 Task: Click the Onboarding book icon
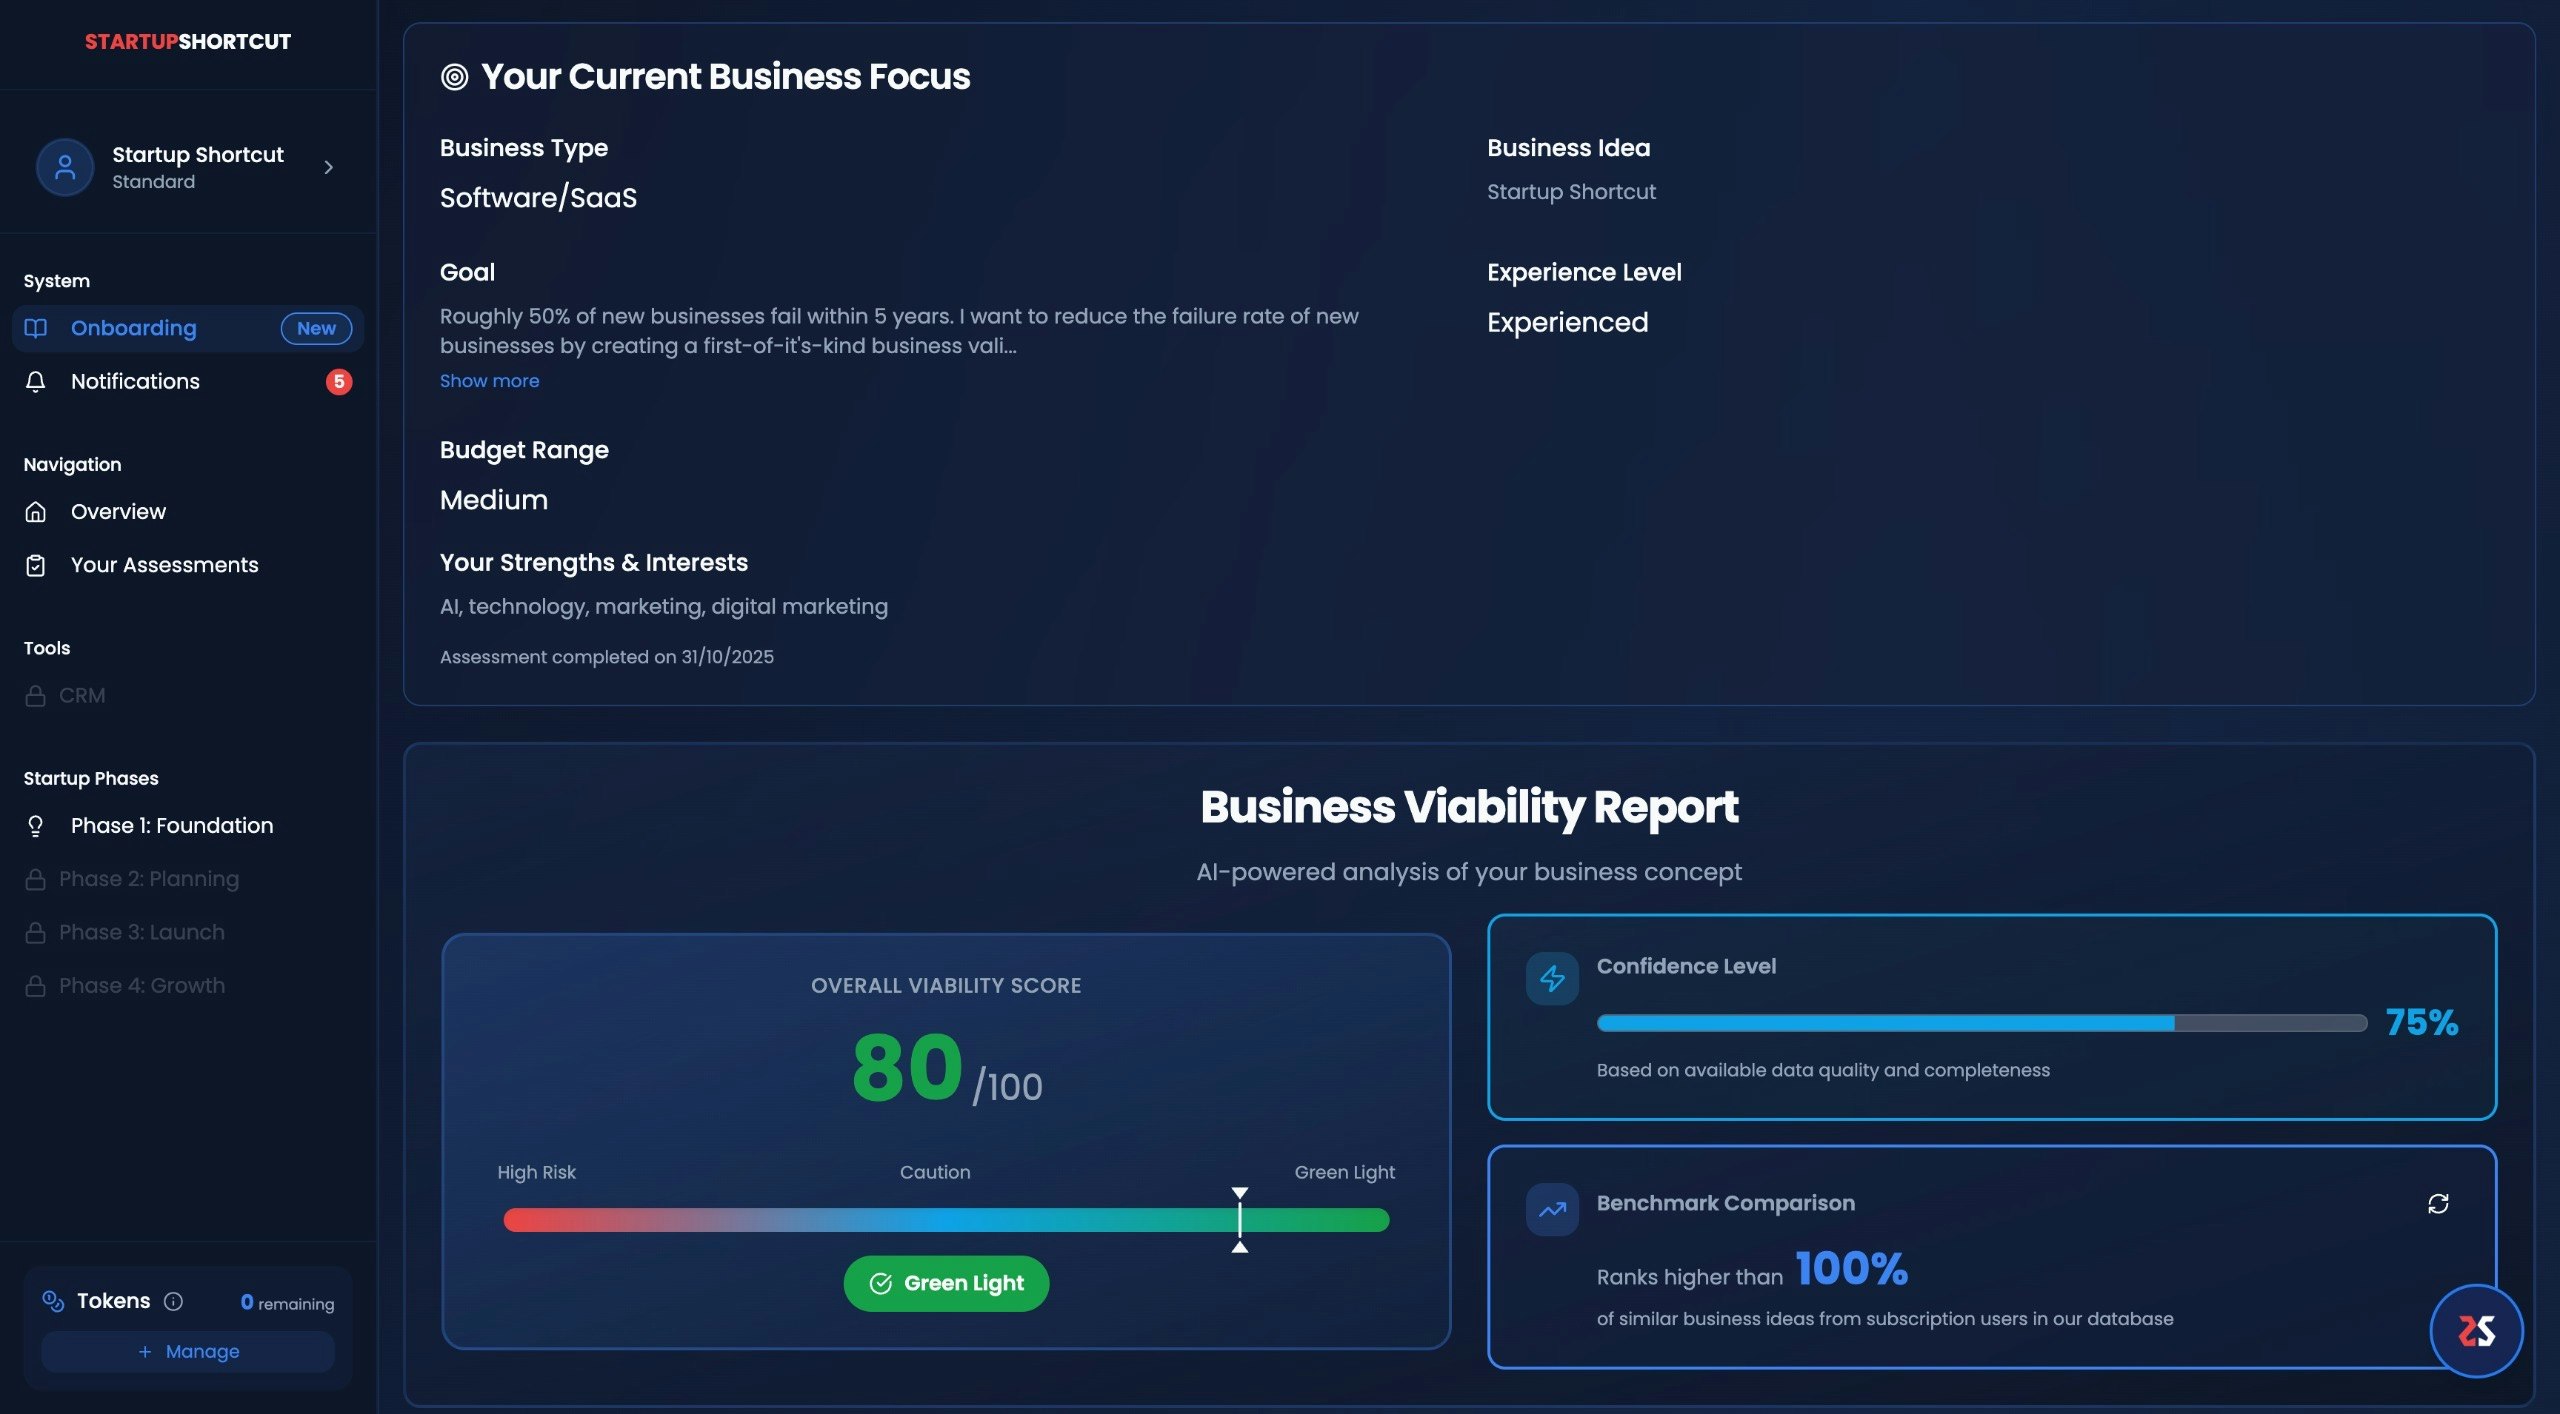36,328
